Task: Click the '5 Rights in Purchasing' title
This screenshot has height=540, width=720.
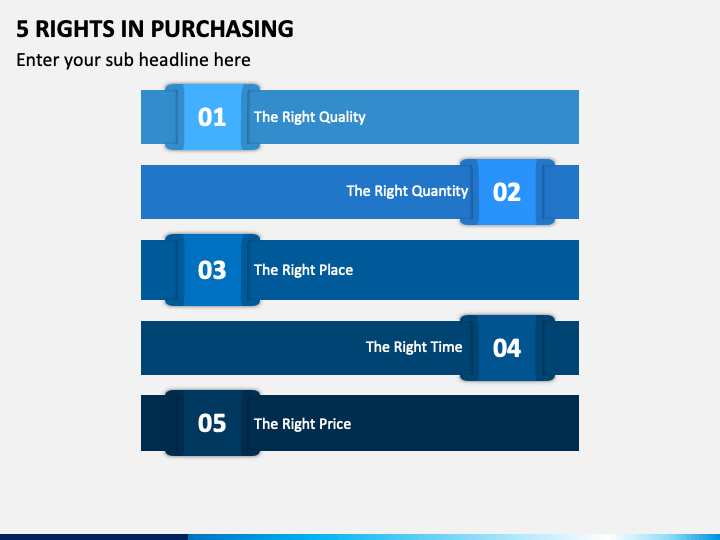Action: (x=155, y=29)
